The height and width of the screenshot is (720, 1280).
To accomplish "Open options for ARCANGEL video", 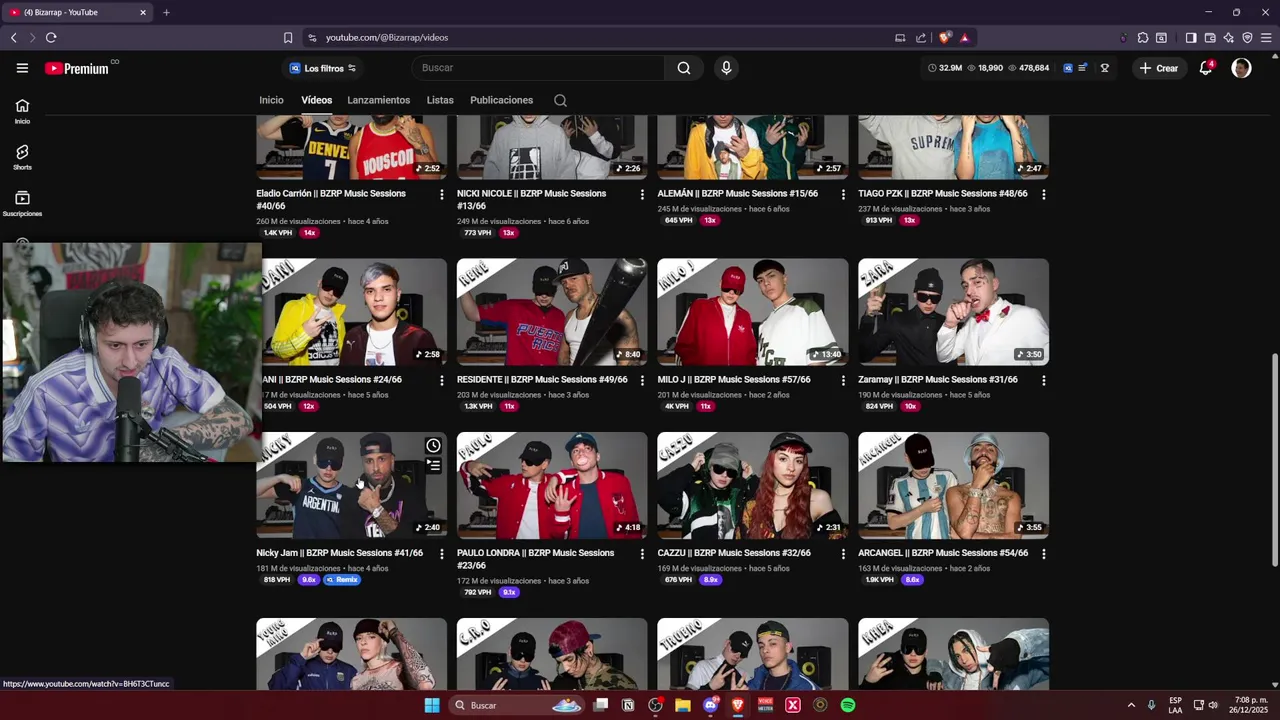I will (x=1044, y=553).
